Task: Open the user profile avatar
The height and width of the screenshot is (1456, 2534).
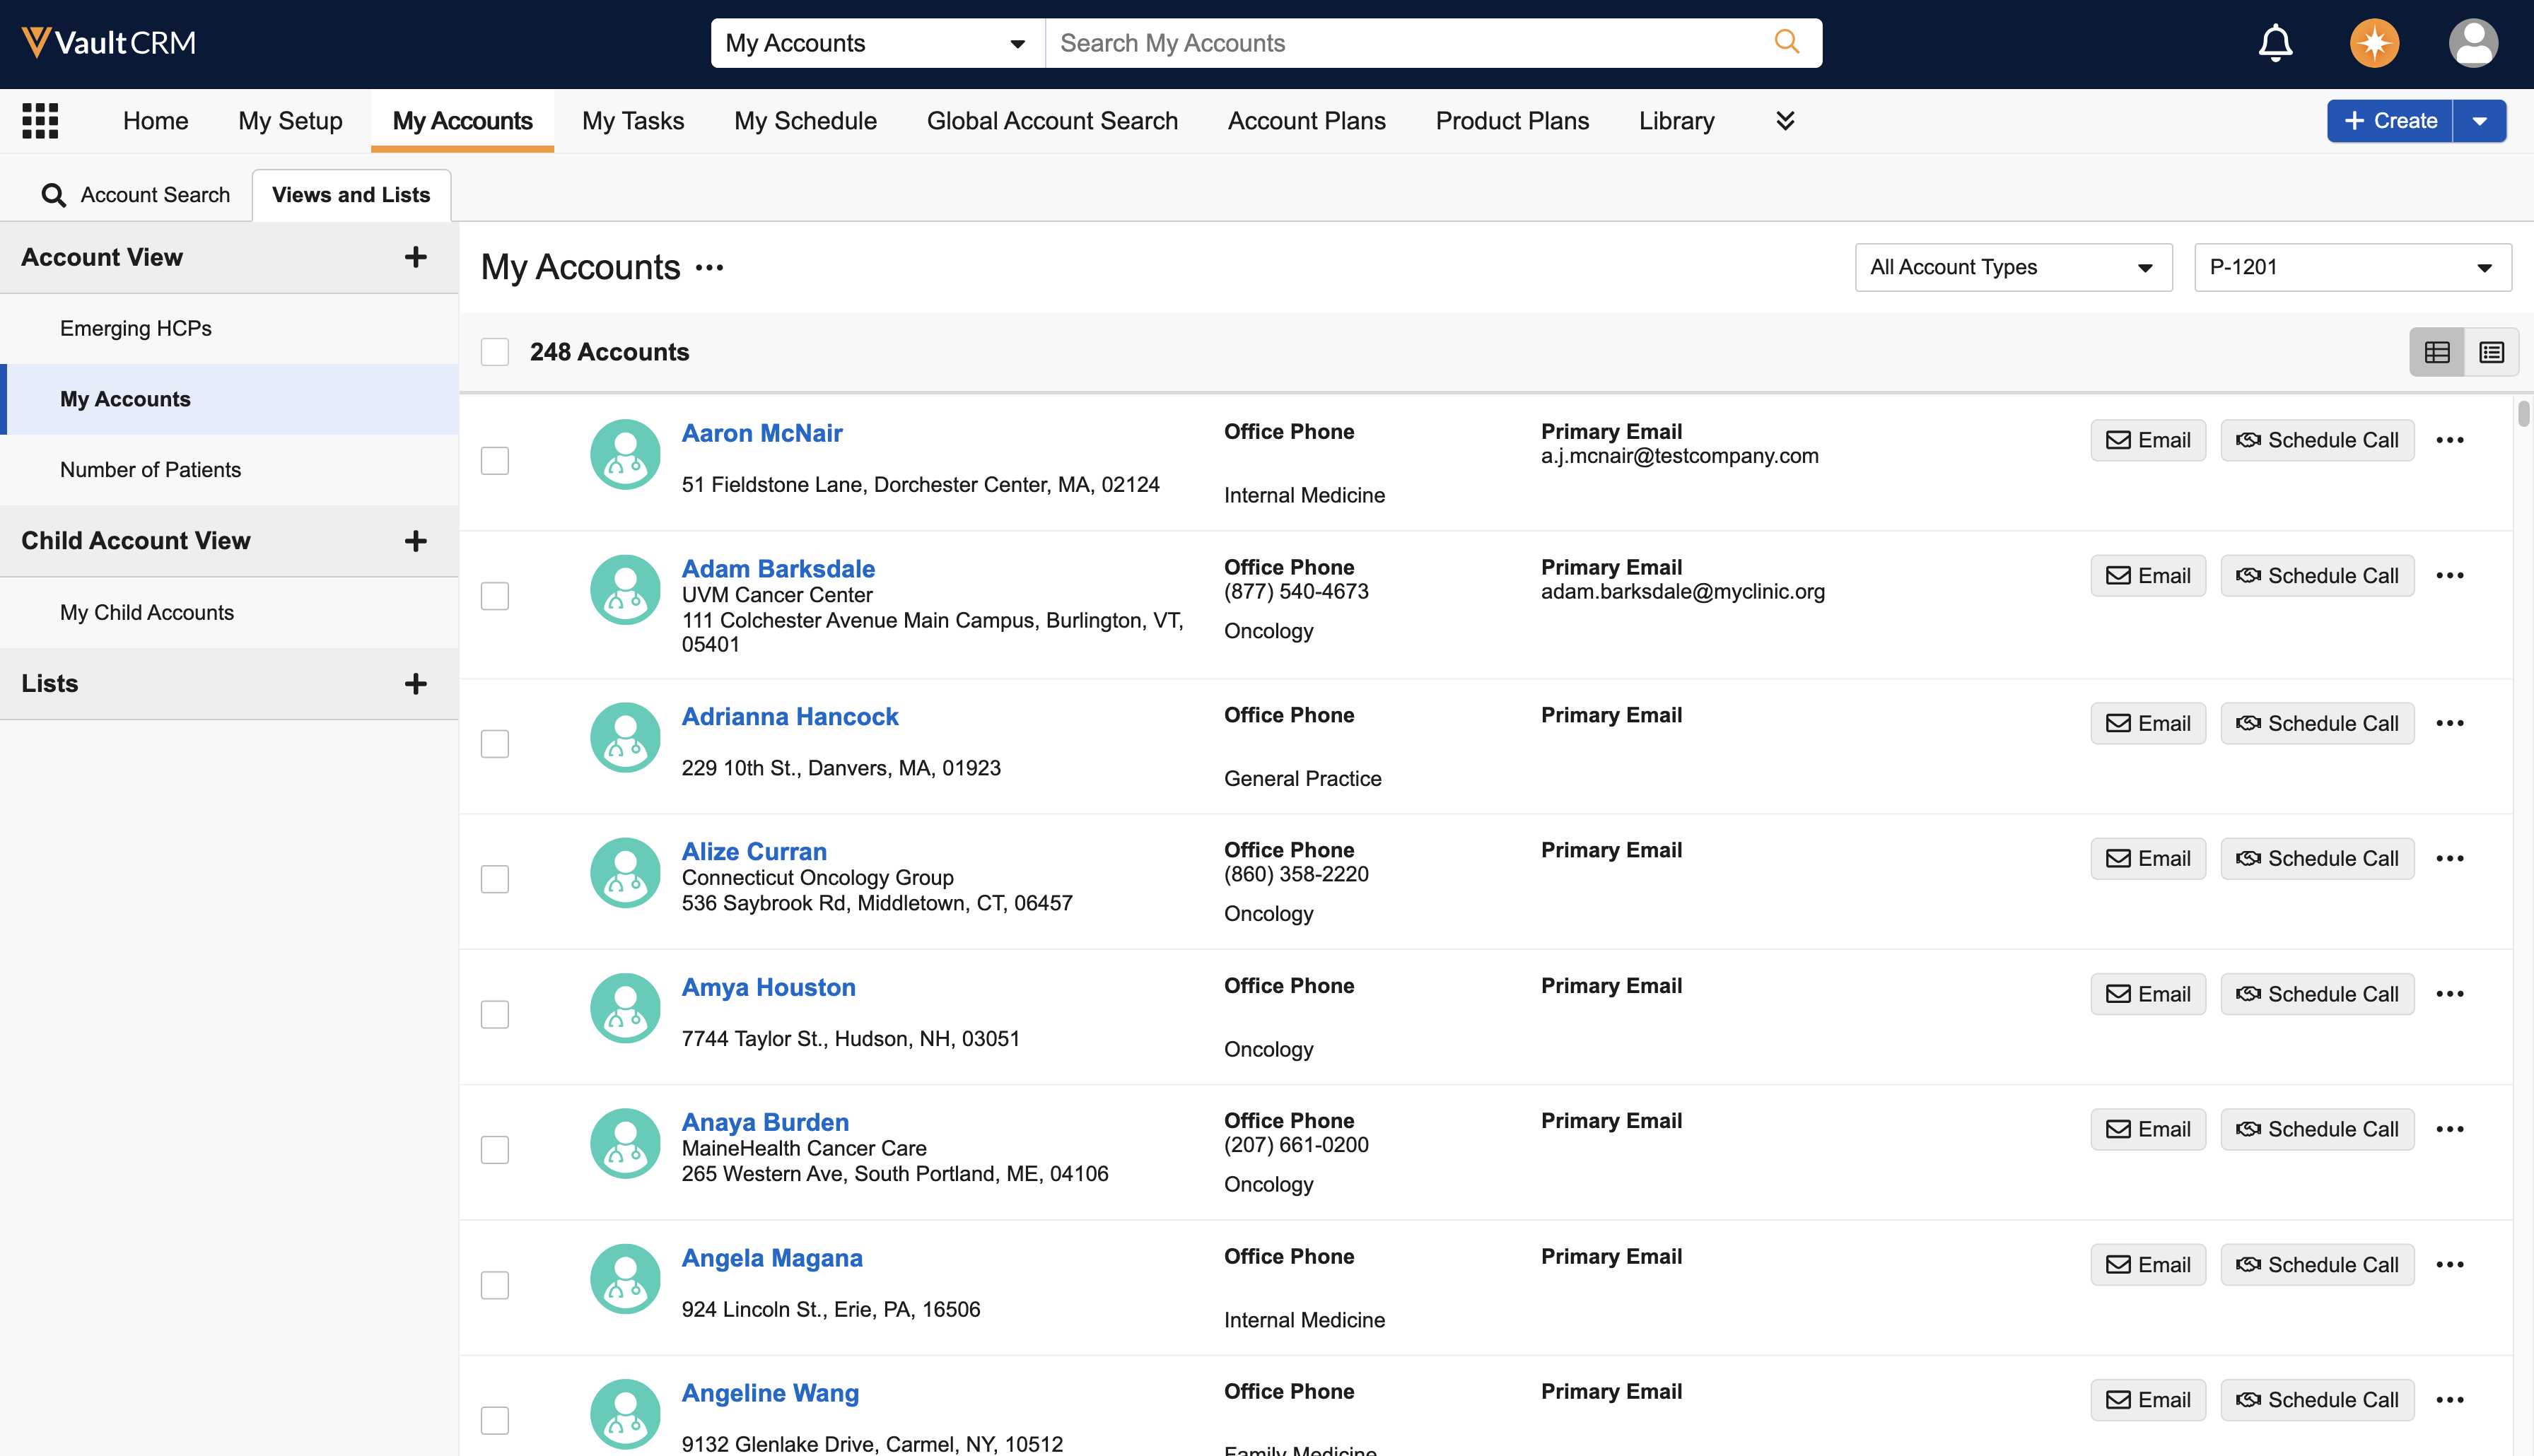Action: click(2472, 43)
